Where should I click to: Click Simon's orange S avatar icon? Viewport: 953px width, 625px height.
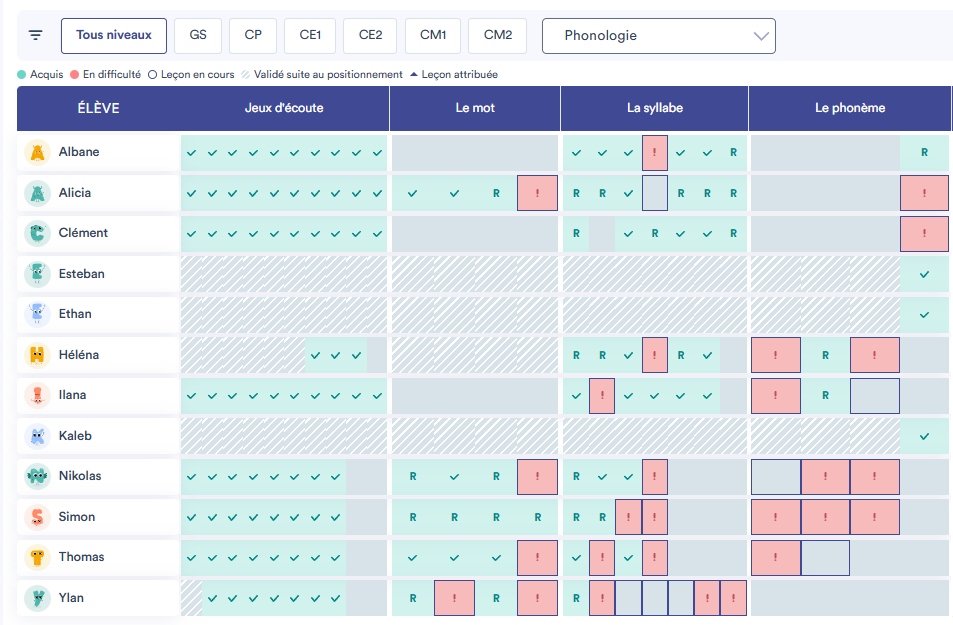(x=37, y=517)
